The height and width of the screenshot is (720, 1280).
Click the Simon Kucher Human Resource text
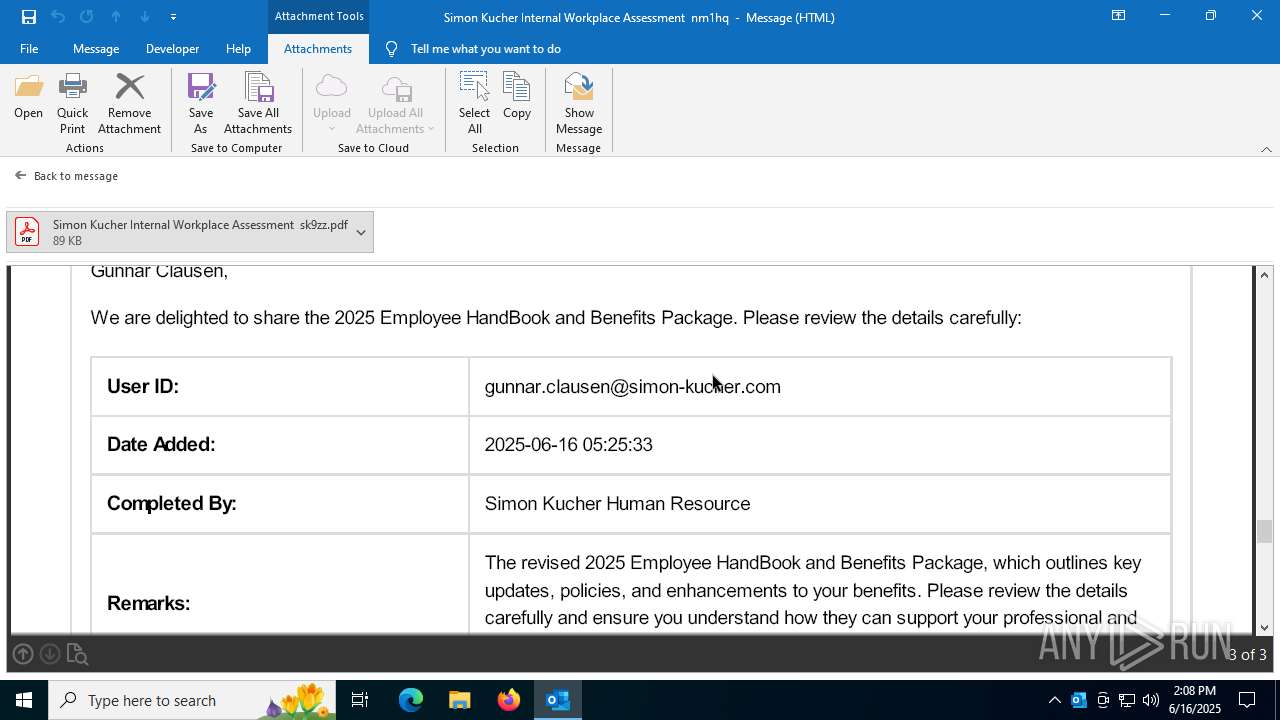[x=617, y=503]
